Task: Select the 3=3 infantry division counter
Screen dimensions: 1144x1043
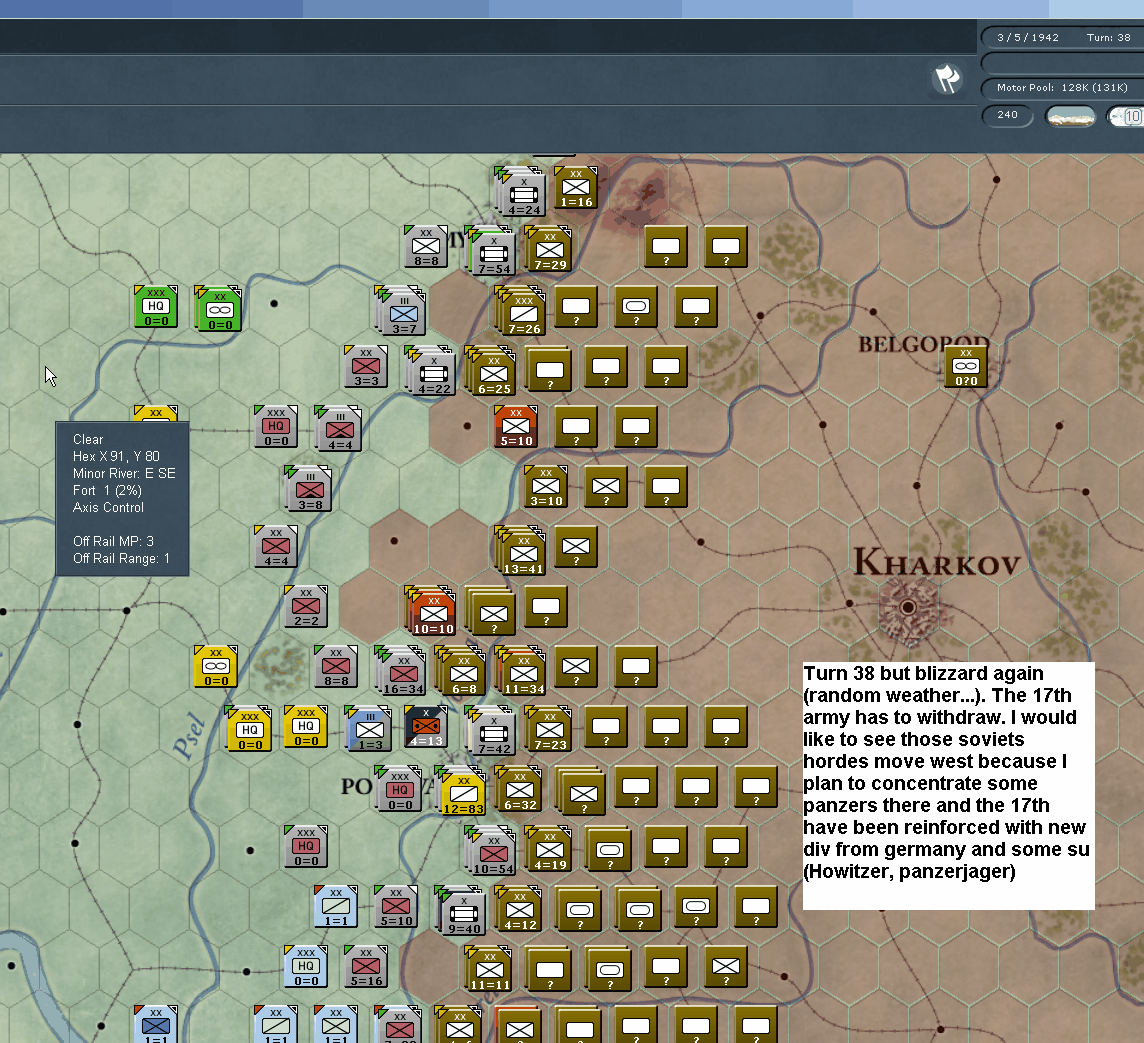Action: pos(366,366)
